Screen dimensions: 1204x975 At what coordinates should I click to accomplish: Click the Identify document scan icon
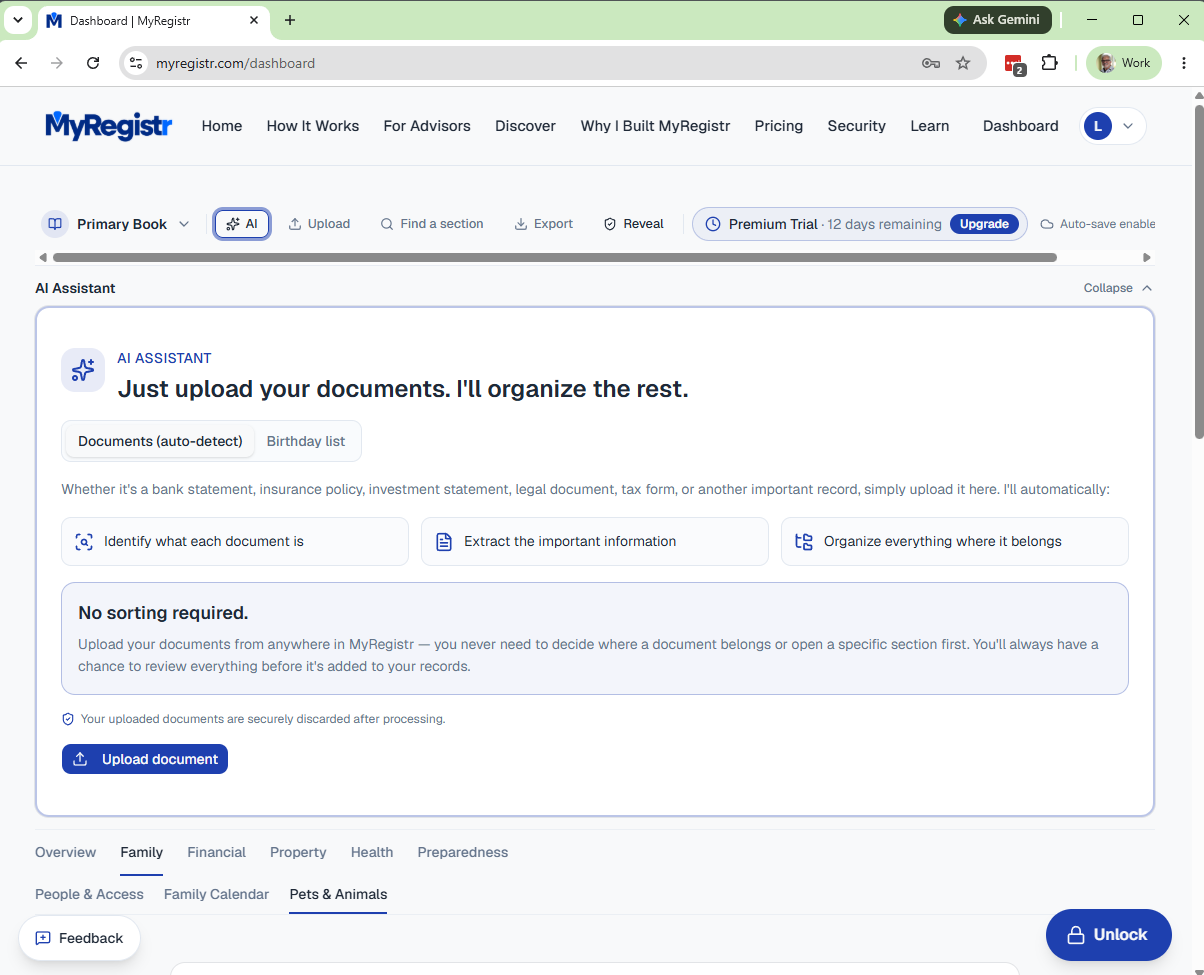84,542
